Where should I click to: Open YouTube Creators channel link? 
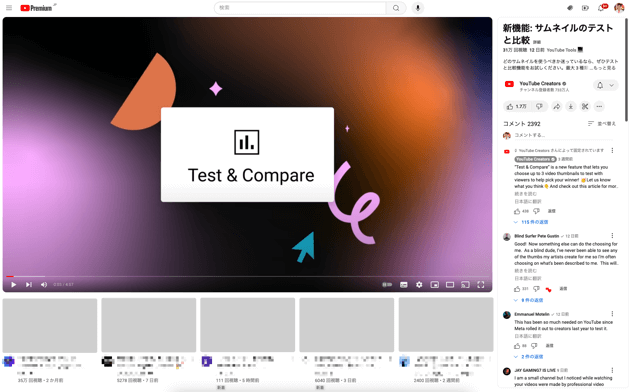[x=540, y=84]
